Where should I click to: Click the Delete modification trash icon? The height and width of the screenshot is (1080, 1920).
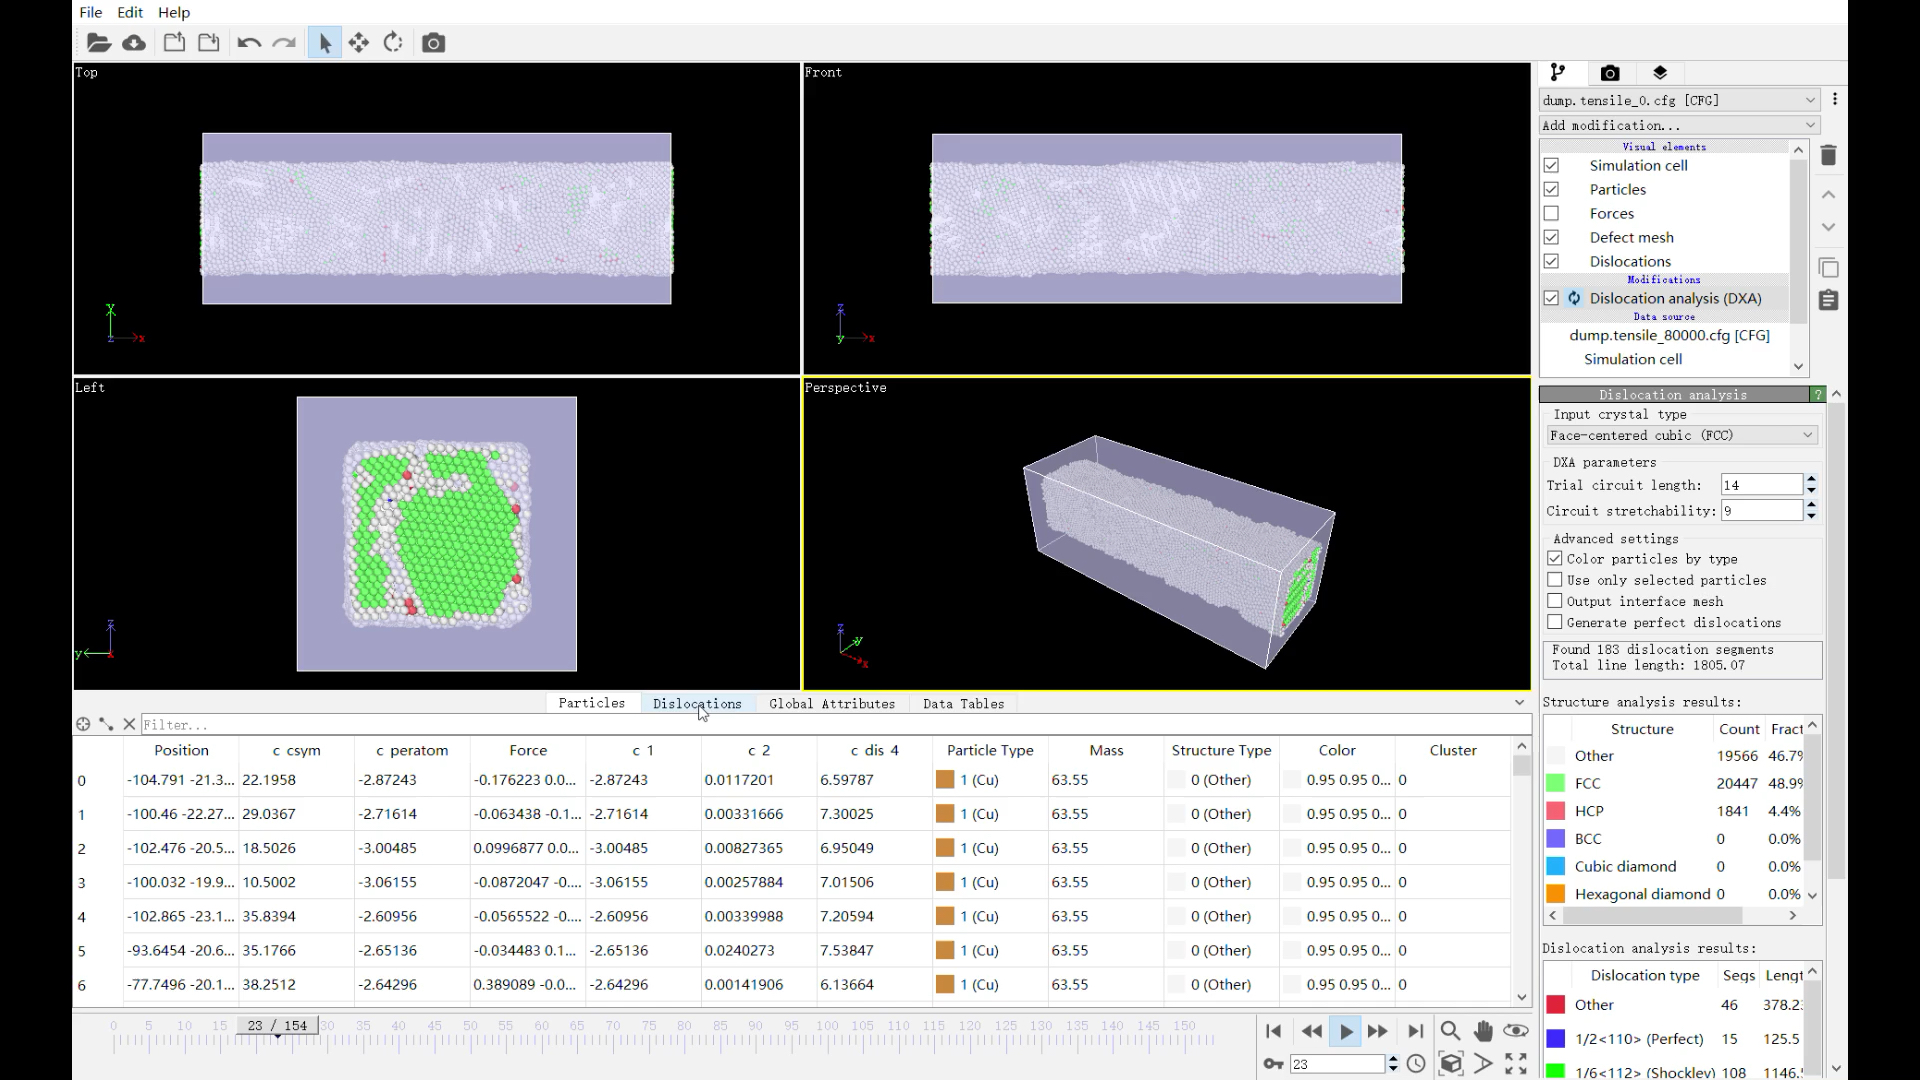1829,155
